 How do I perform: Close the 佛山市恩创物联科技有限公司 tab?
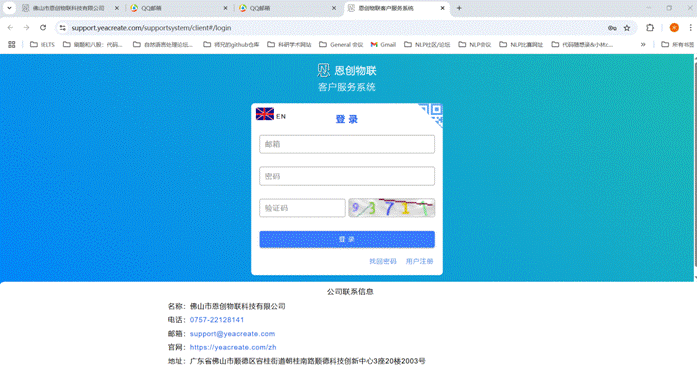[117, 8]
